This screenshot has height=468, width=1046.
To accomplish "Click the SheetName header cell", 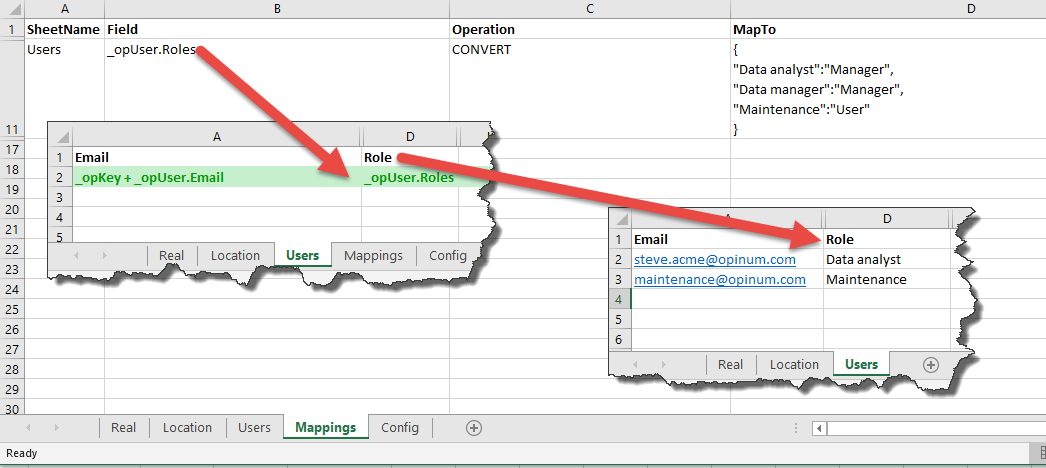I will coord(63,30).
